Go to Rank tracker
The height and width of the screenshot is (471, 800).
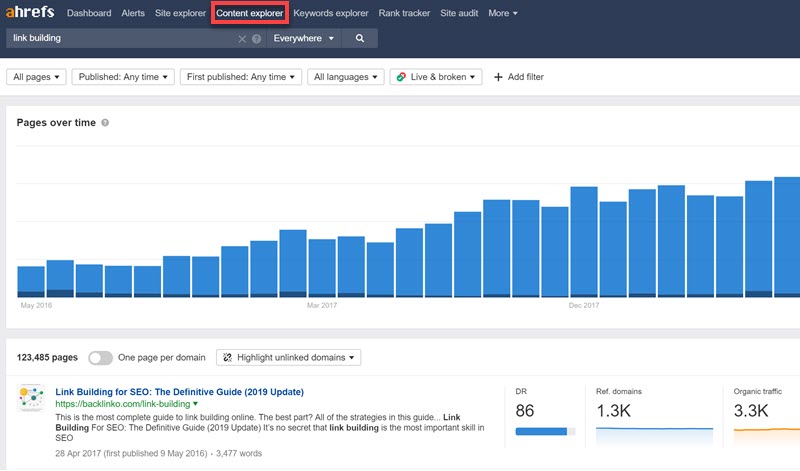pos(404,13)
